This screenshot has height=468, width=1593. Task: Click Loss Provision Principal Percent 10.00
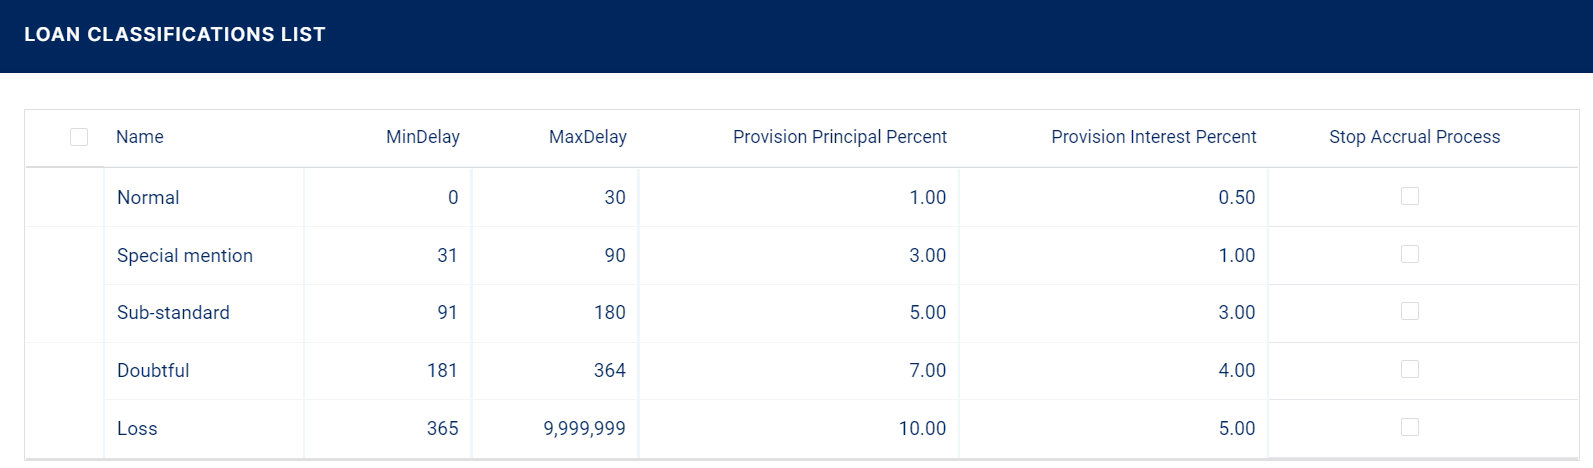pos(921,429)
